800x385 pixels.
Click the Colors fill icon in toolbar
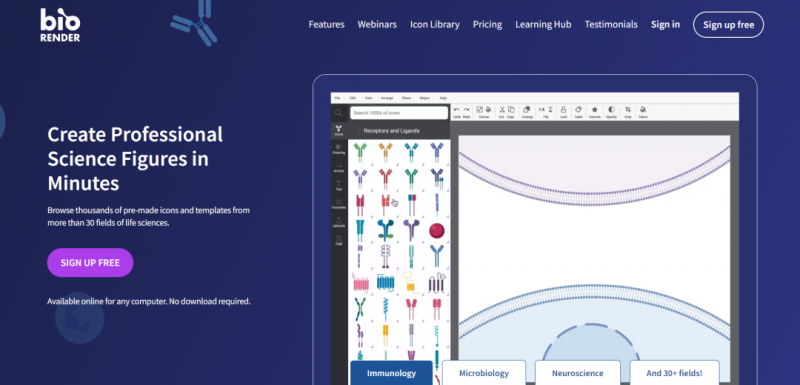643,110
